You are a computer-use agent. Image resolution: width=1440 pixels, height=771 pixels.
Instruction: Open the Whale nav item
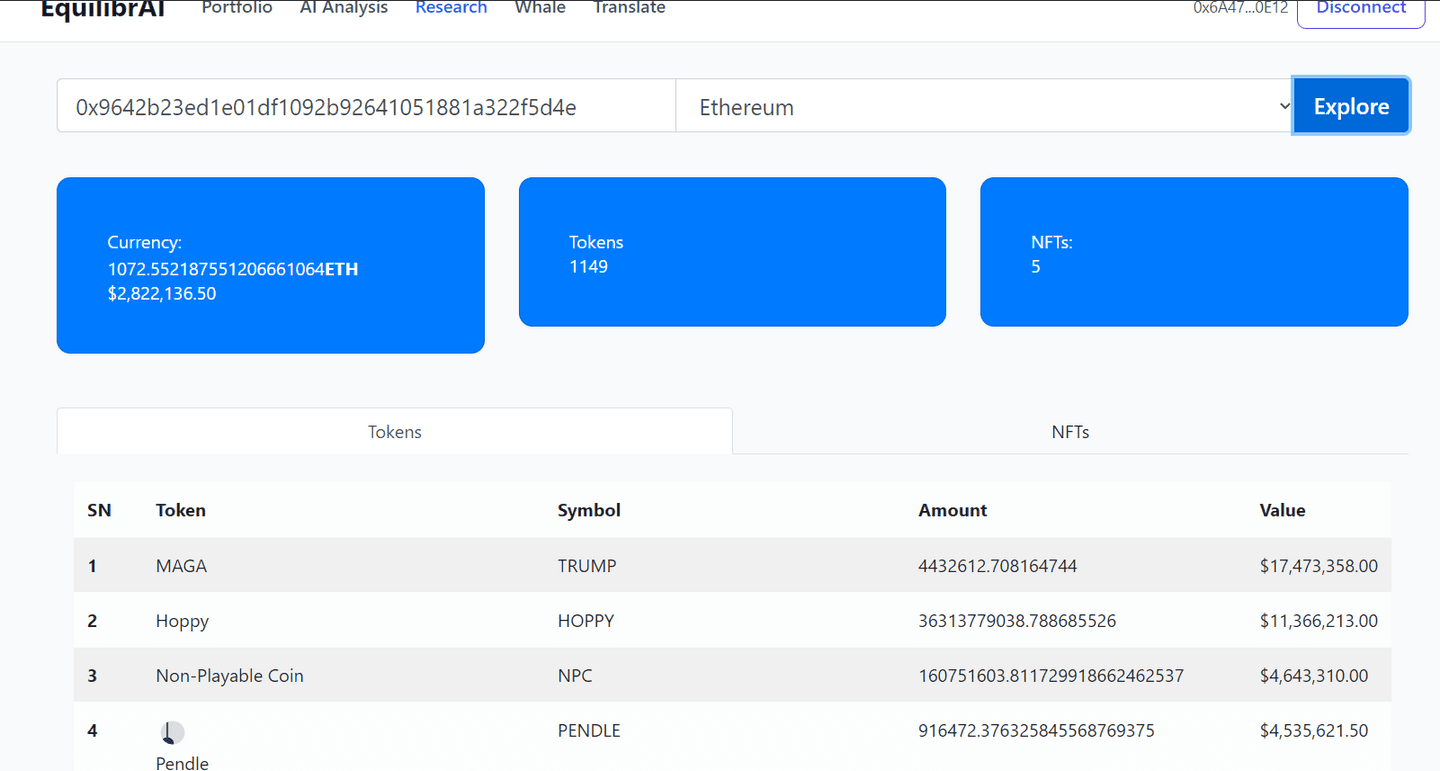pos(540,8)
